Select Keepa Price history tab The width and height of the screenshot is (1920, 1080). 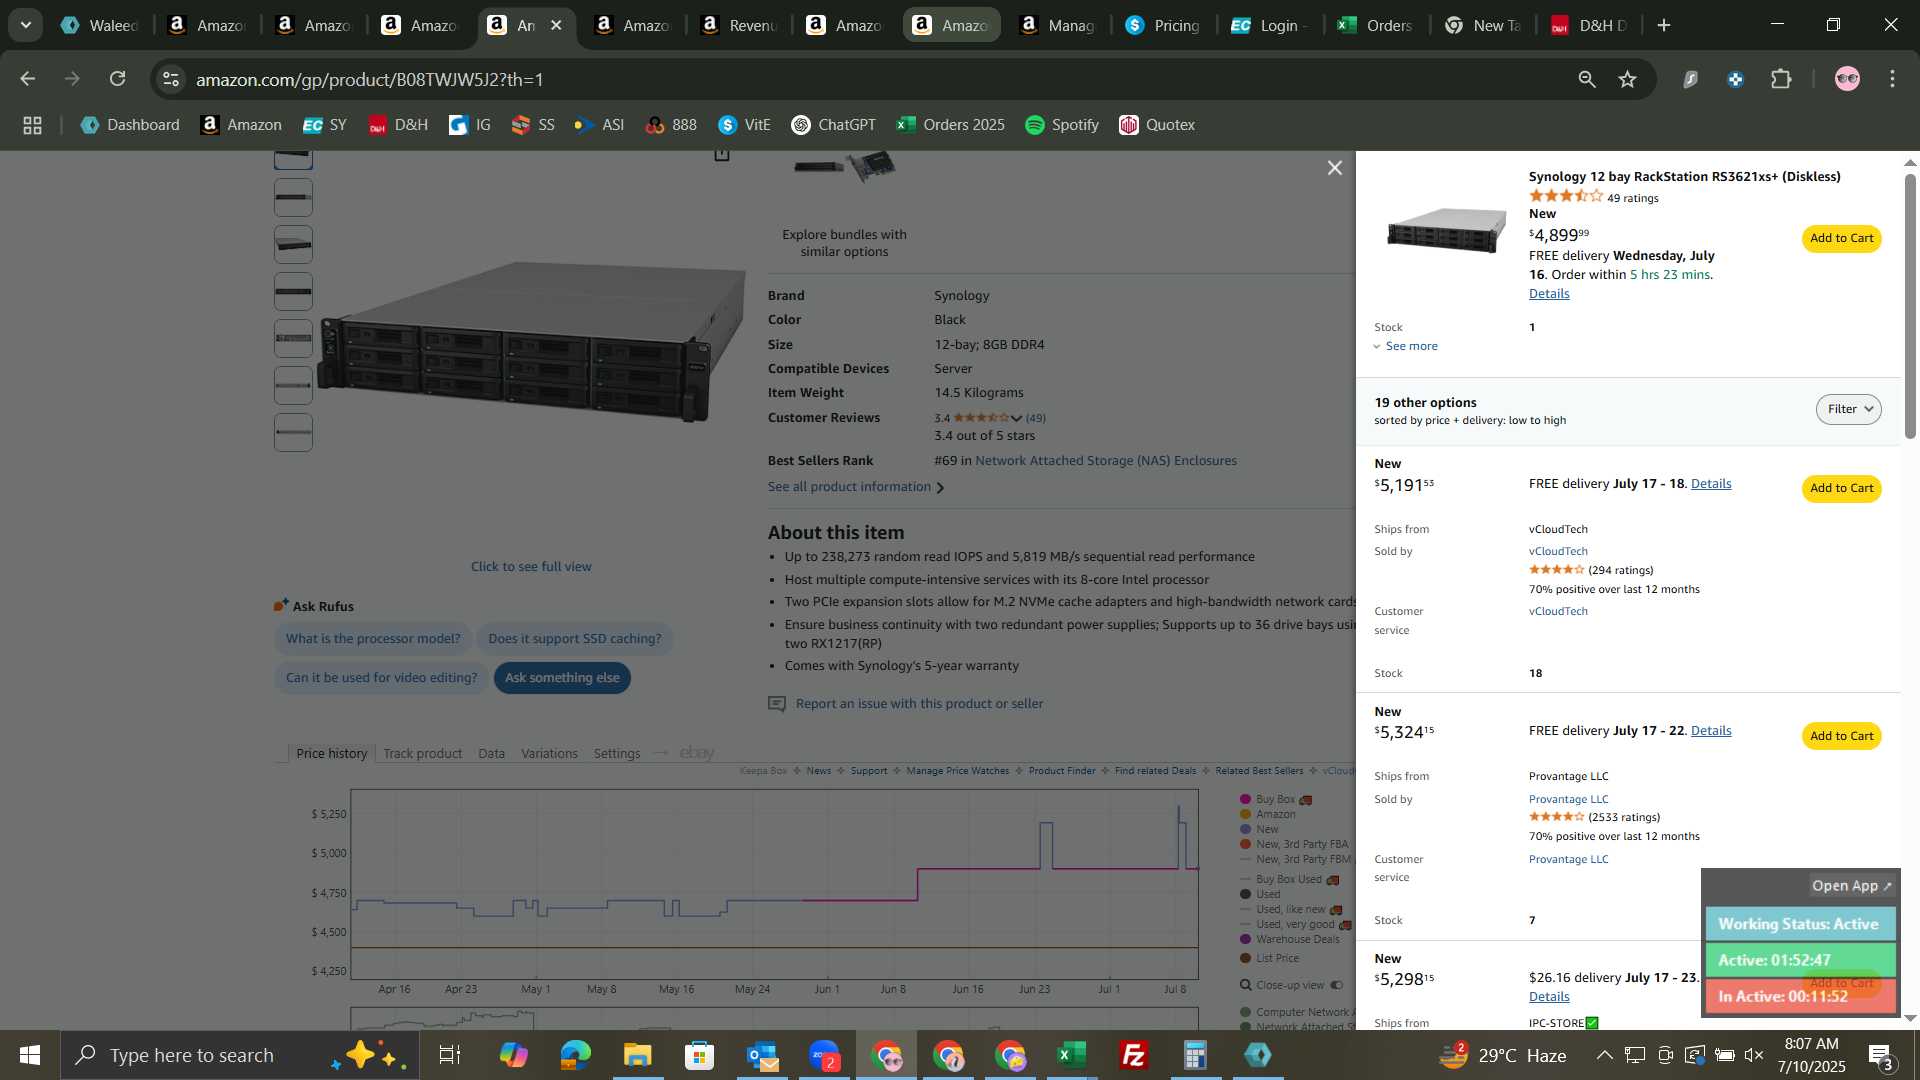tap(331, 754)
